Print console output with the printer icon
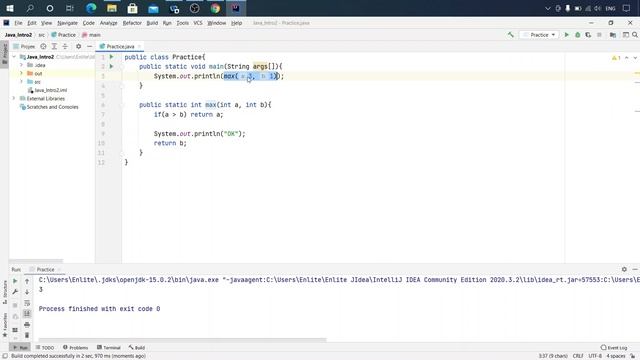Screen dimensions: 640x360 point(27,324)
